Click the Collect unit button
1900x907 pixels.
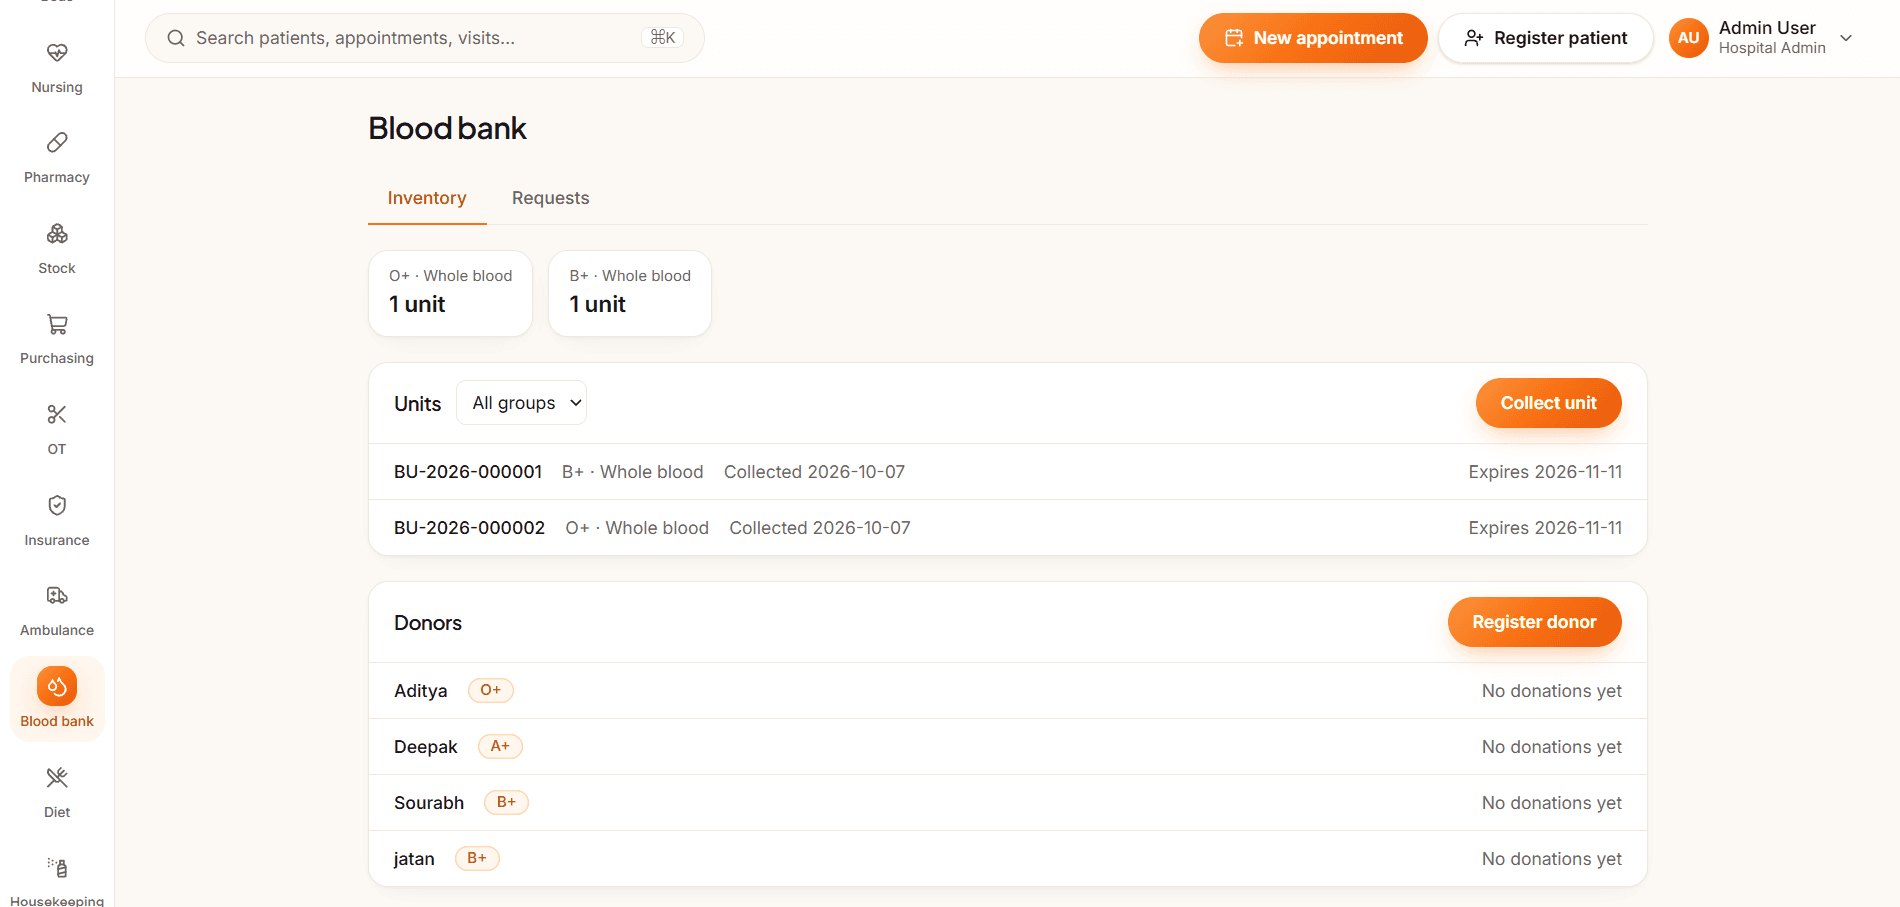(1548, 403)
